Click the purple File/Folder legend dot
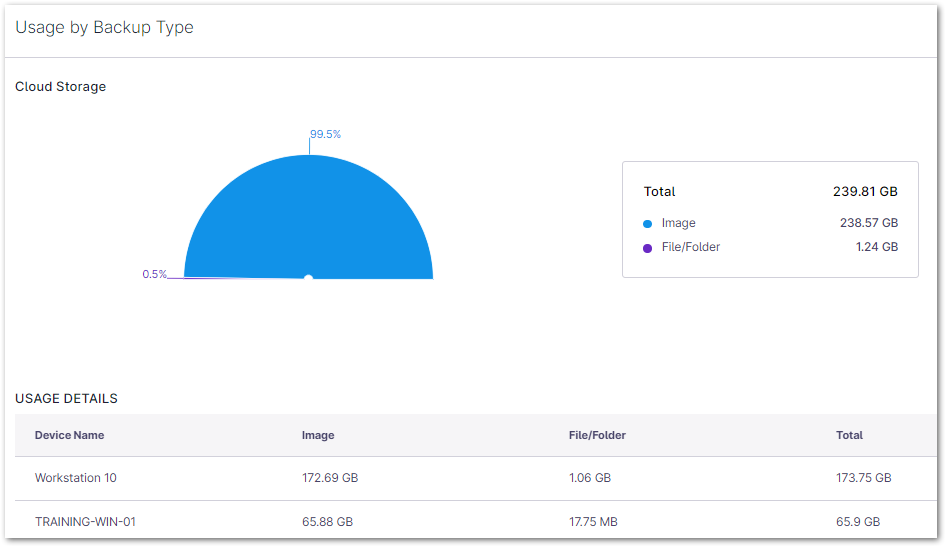946x547 pixels. point(647,247)
